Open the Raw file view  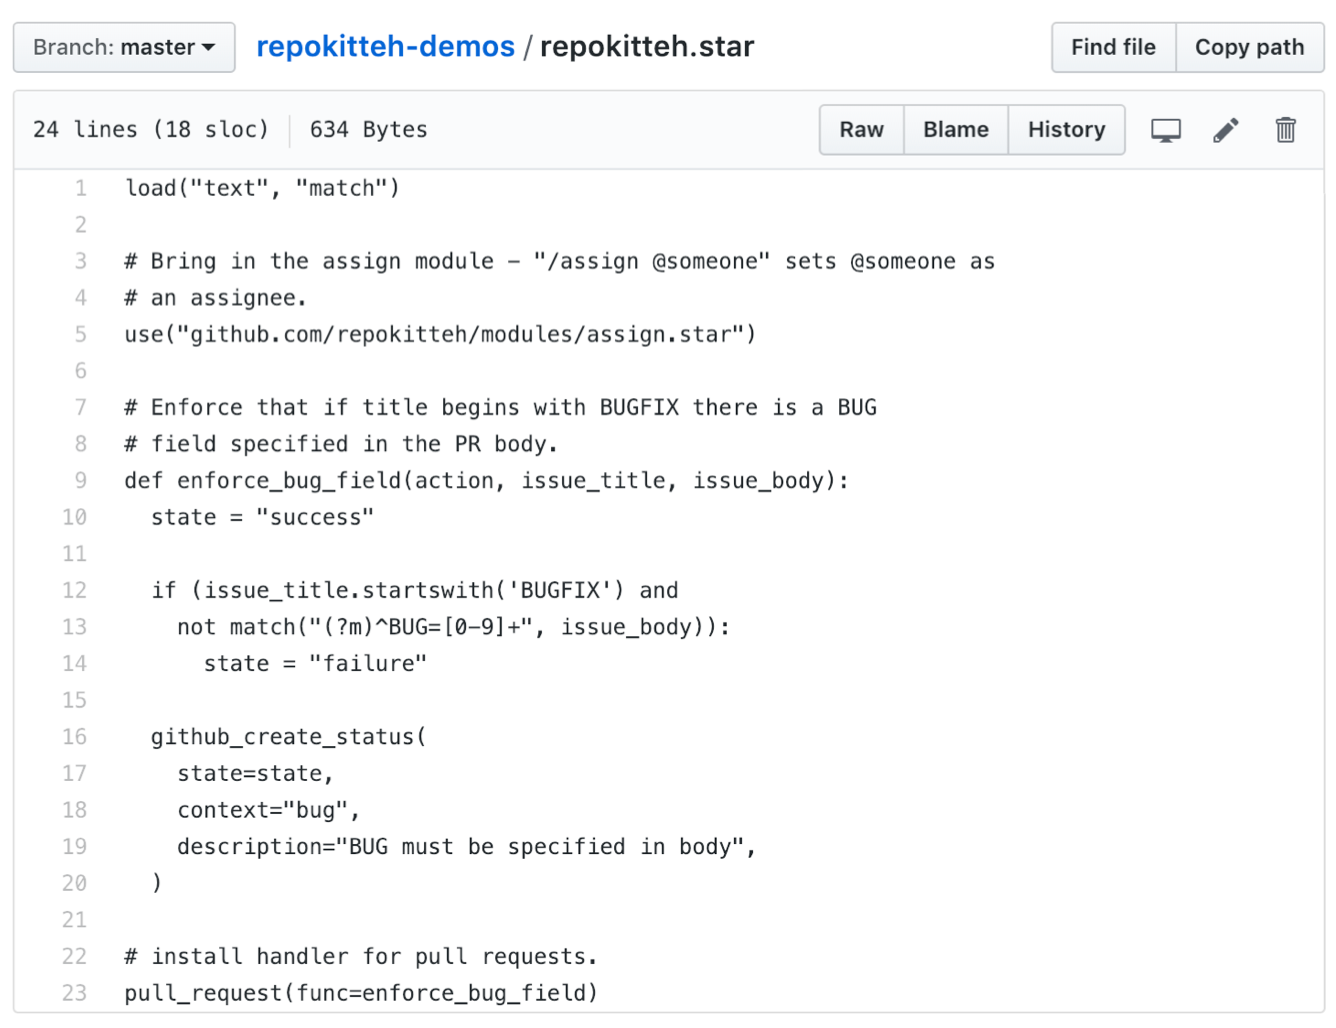tap(861, 130)
